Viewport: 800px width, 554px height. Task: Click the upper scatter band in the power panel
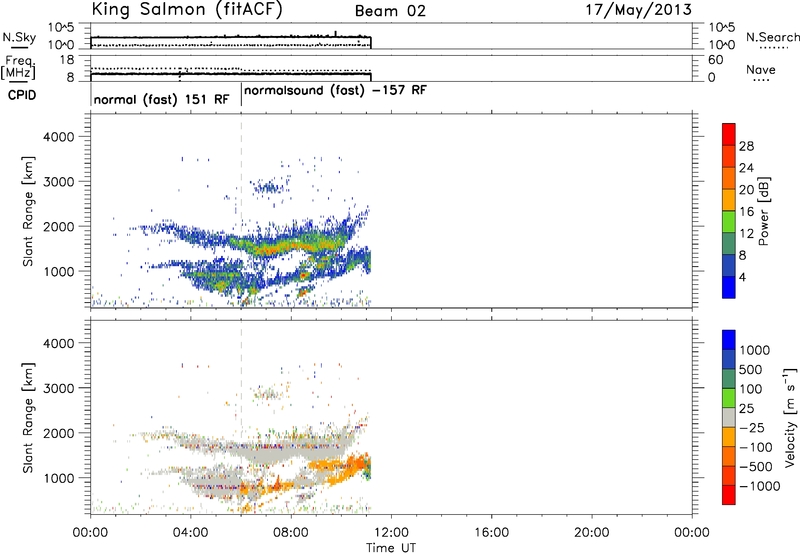255,240
